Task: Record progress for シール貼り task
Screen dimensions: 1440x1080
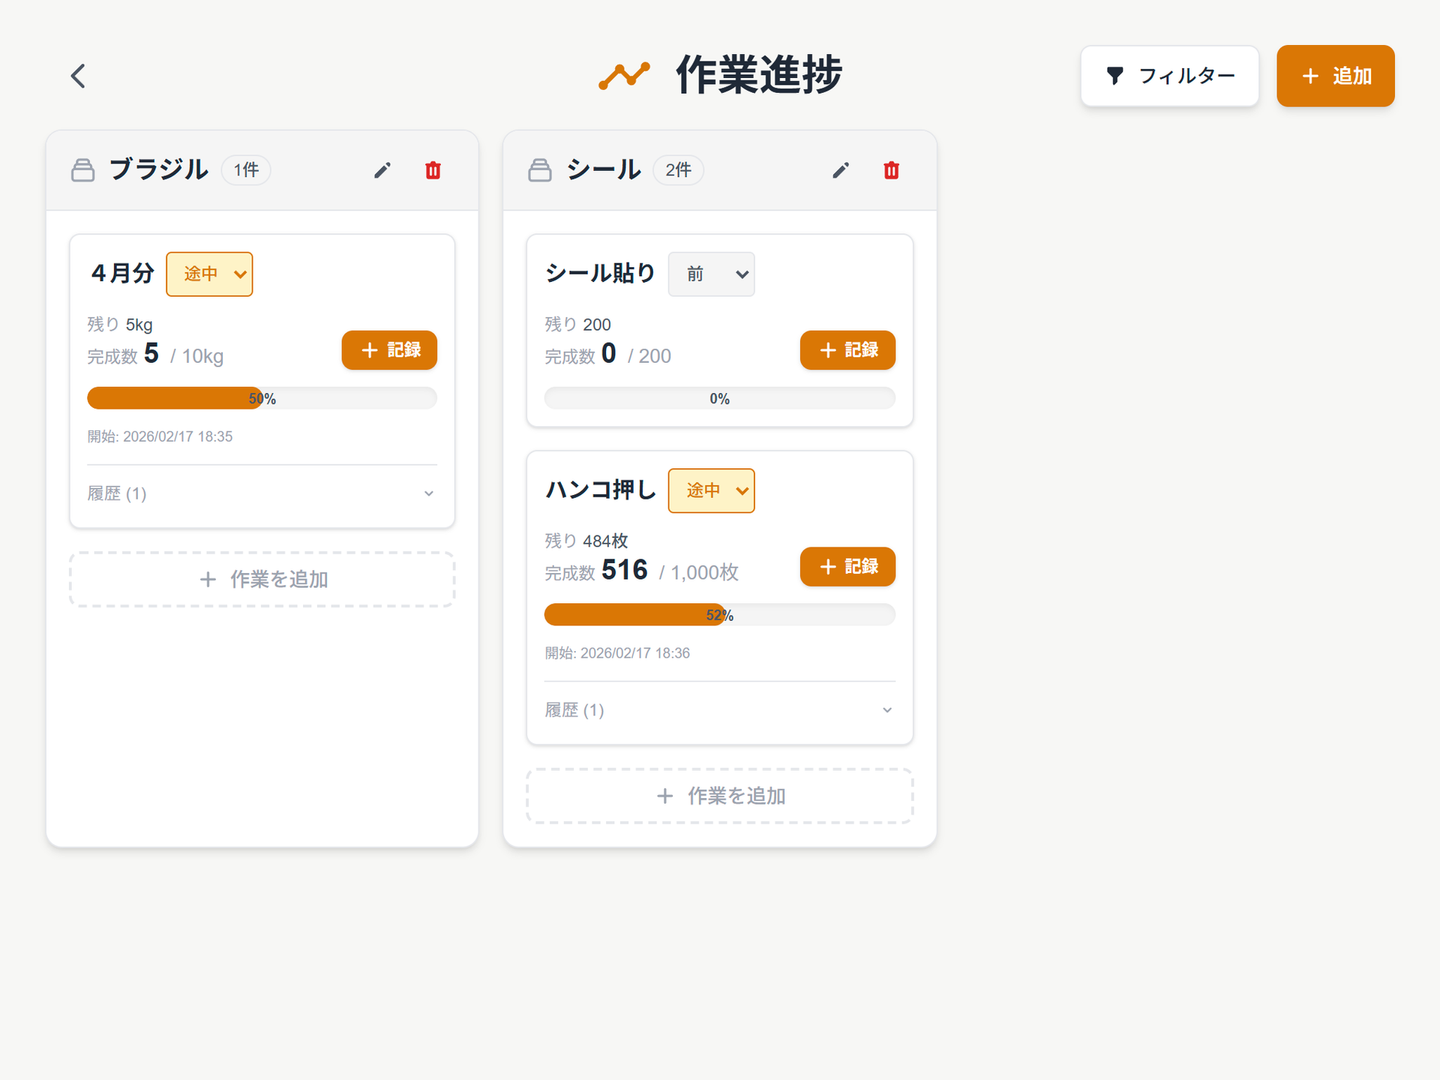Action: point(848,350)
